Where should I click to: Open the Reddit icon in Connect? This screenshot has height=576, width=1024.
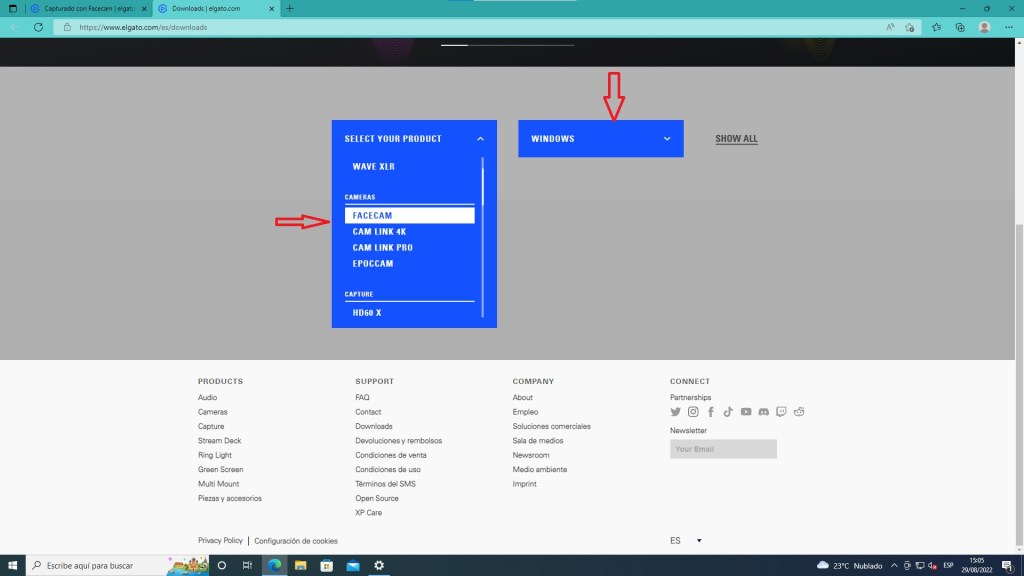pyautogui.click(x=799, y=412)
